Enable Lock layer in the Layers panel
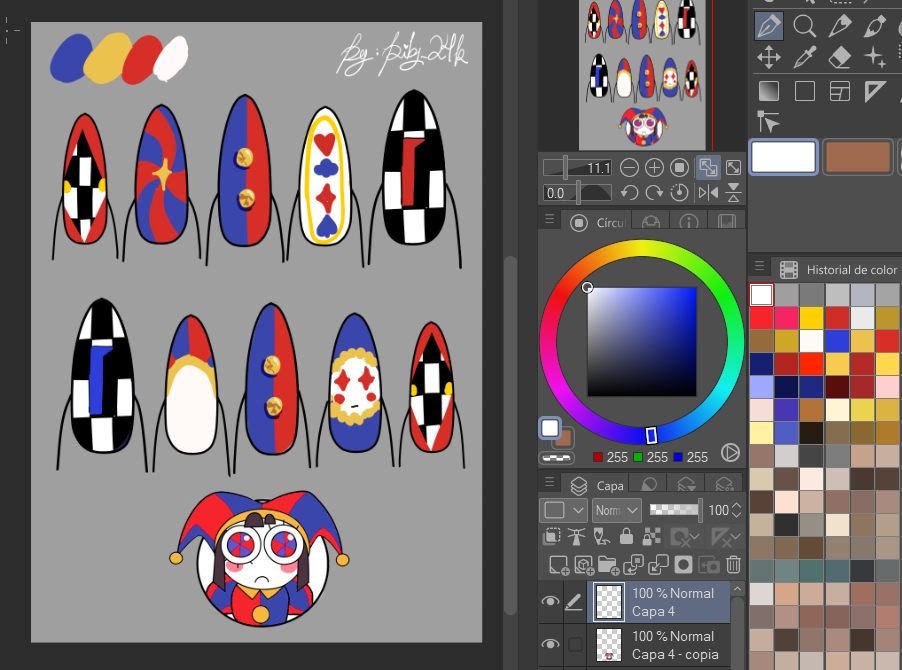Viewport: 902px width, 670px height. click(x=625, y=537)
